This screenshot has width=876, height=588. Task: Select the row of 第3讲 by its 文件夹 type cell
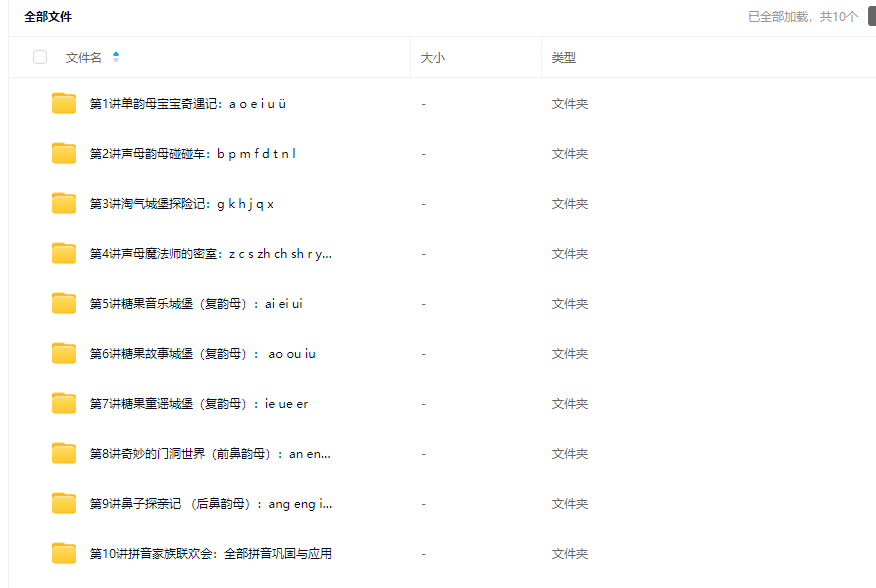pyautogui.click(x=570, y=204)
